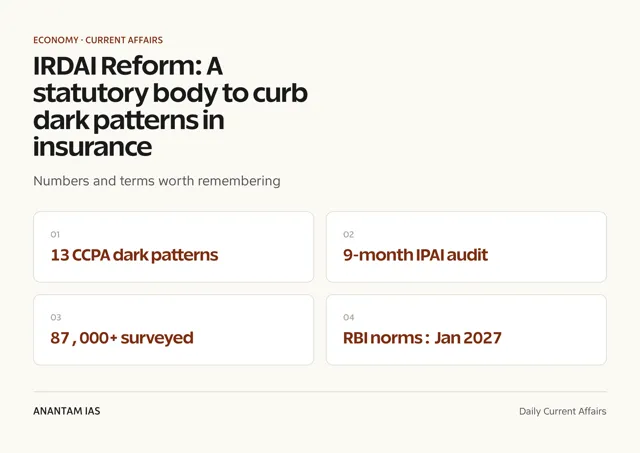640x453 pixels.
Task: Click the ANANTAM IAS footer brand name
Action: click(x=67, y=411)
